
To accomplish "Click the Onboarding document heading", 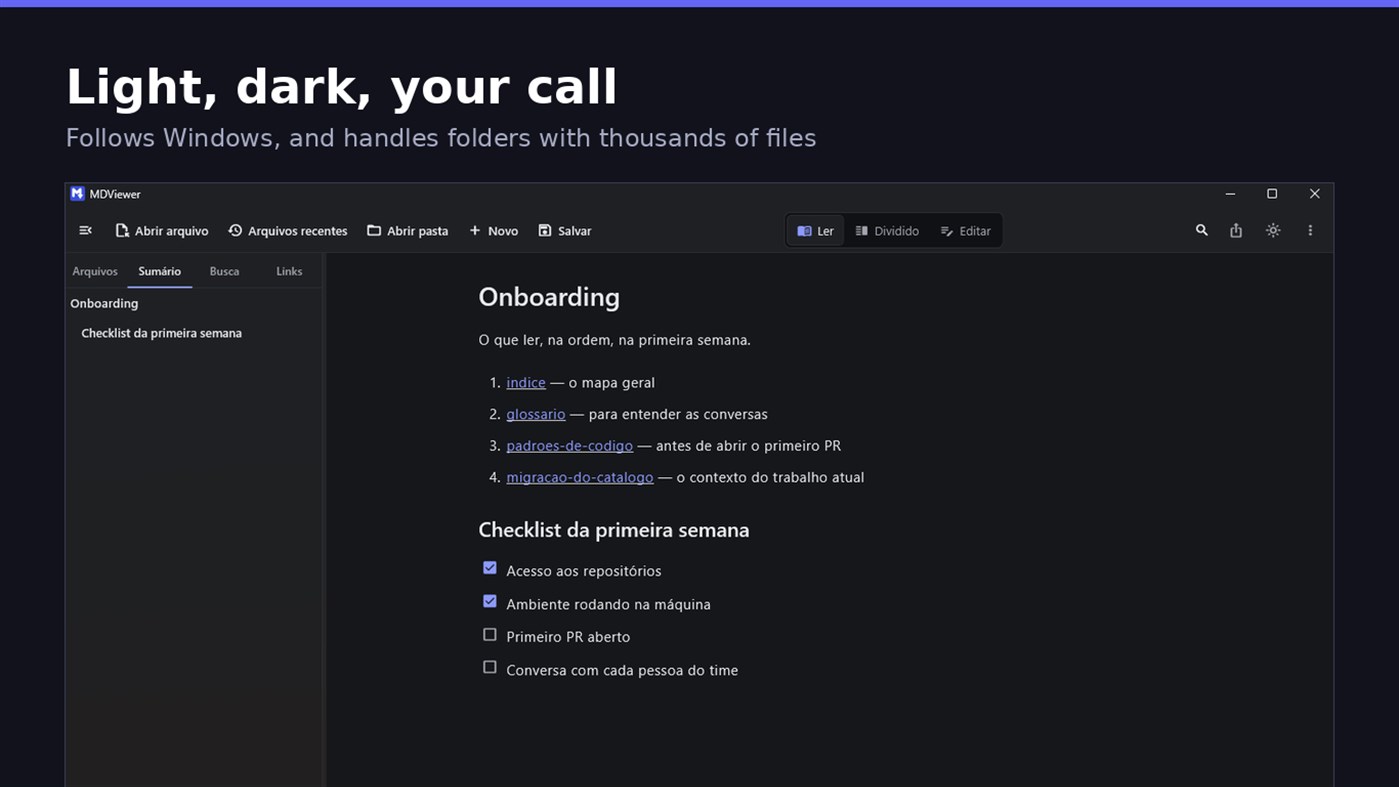I will 549,297.
